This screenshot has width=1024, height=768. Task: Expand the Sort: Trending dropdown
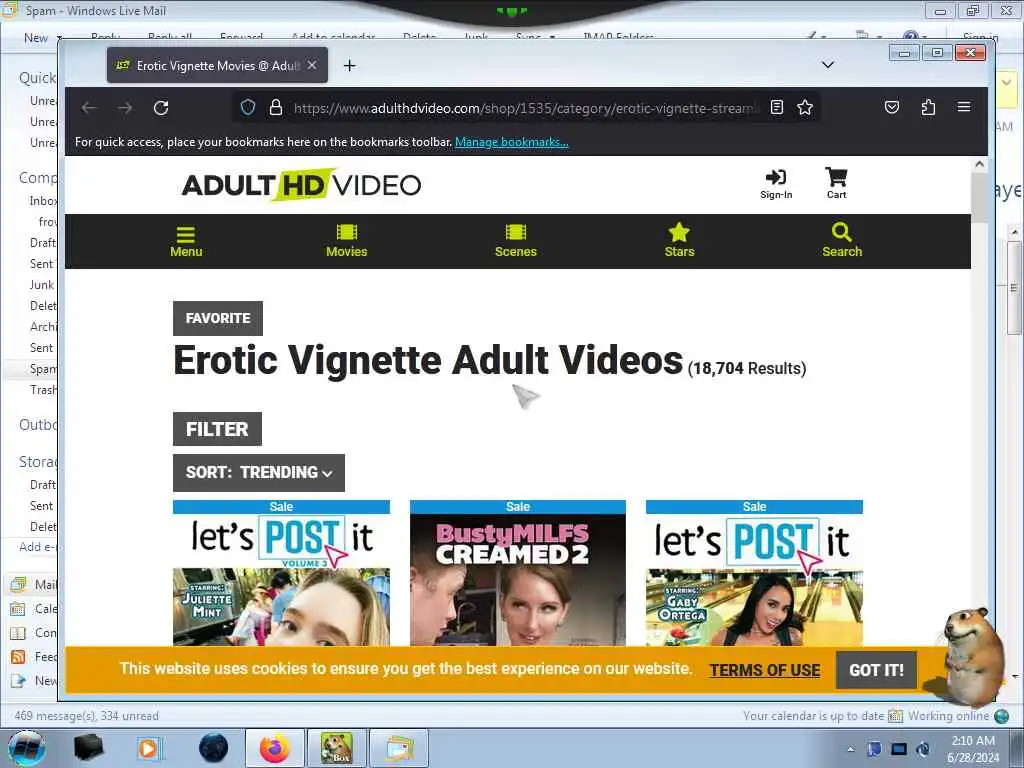click(259, 473)
